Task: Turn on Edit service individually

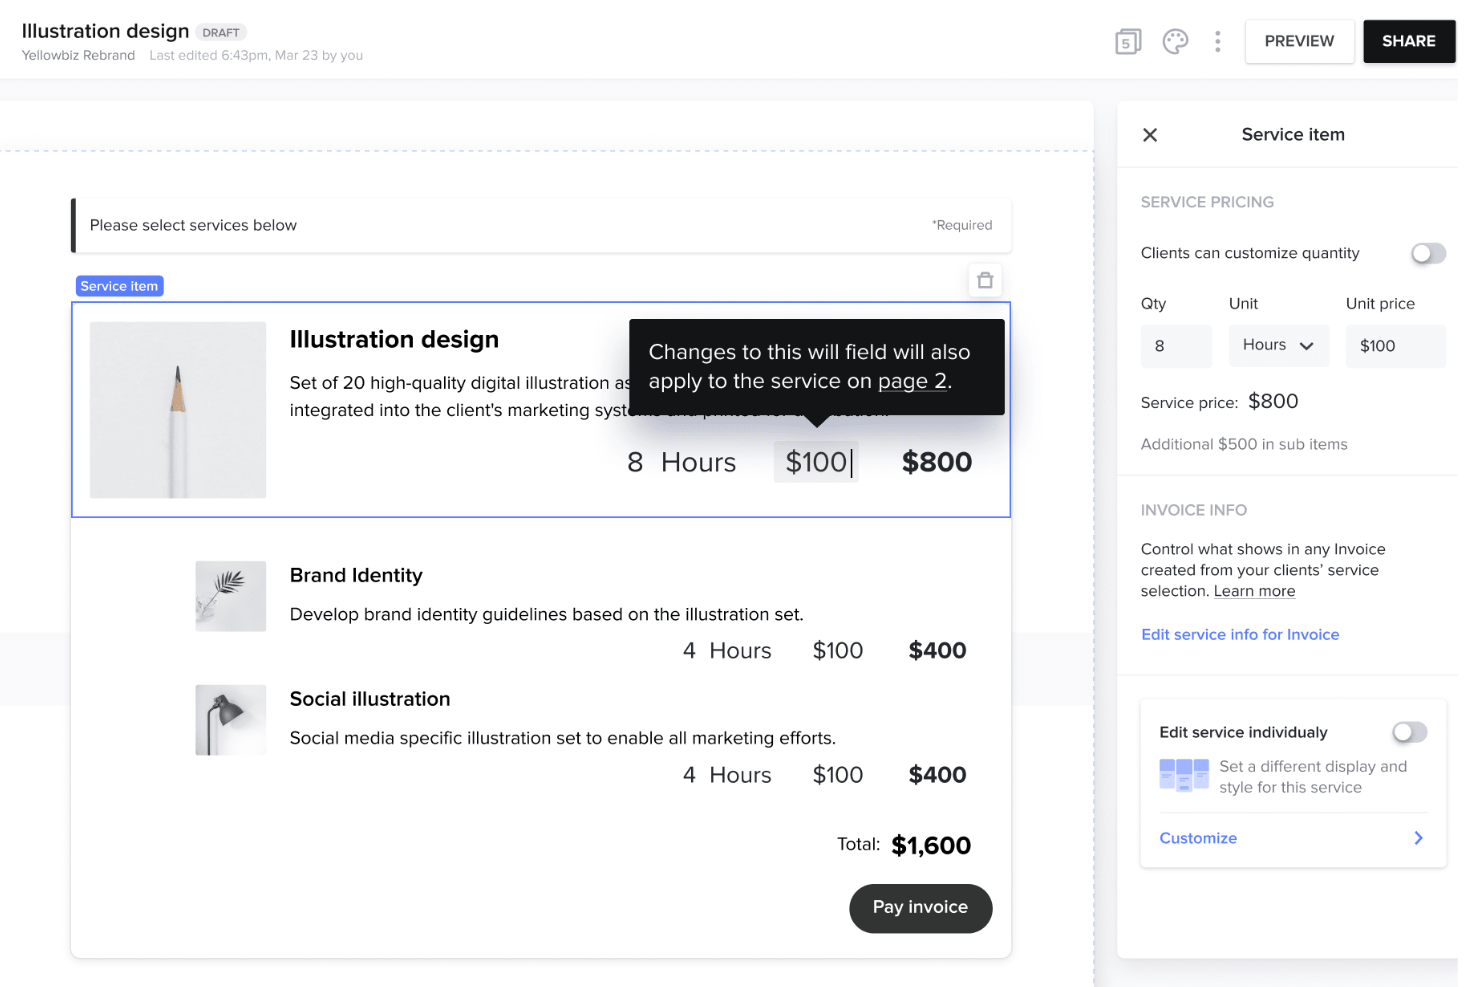Action: tap(1409, 732)
